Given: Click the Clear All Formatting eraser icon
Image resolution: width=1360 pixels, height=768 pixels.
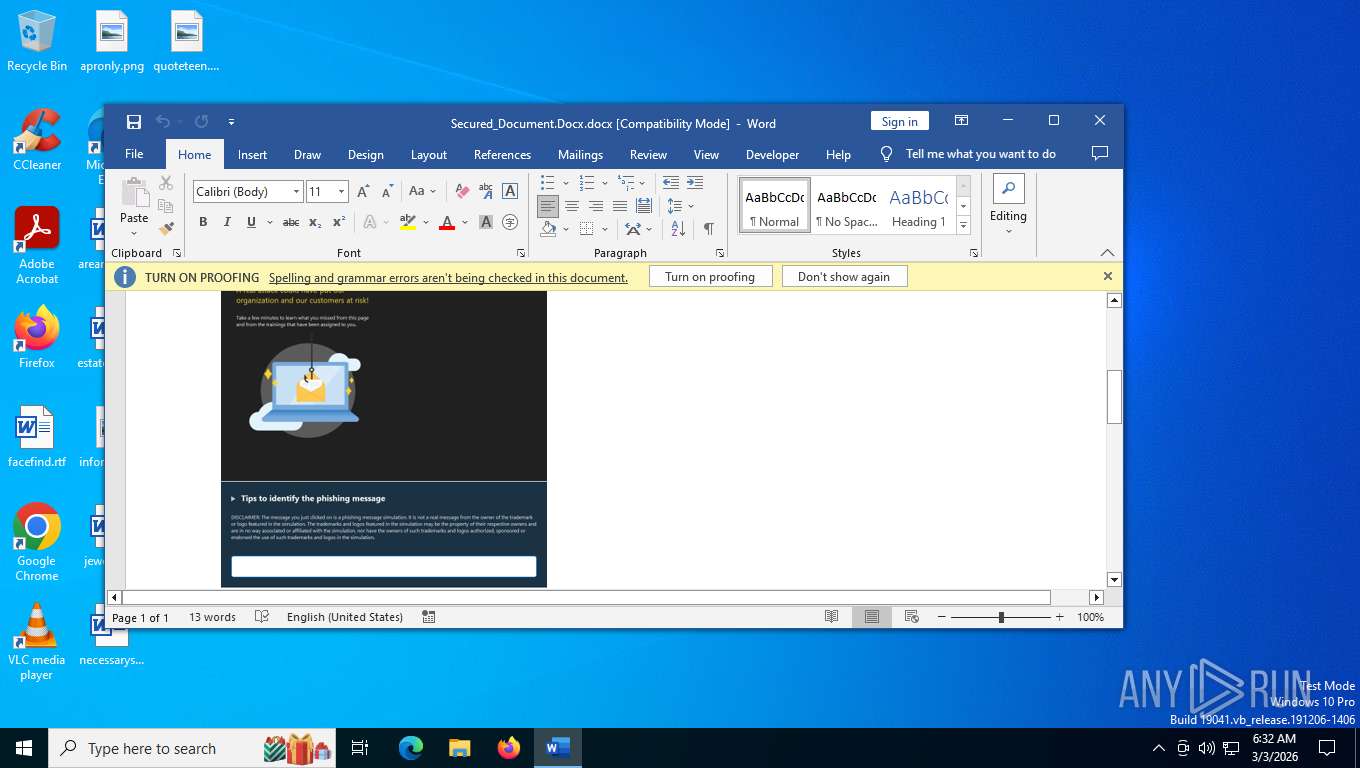Looking at the screenshot, I should coord(462,191).
